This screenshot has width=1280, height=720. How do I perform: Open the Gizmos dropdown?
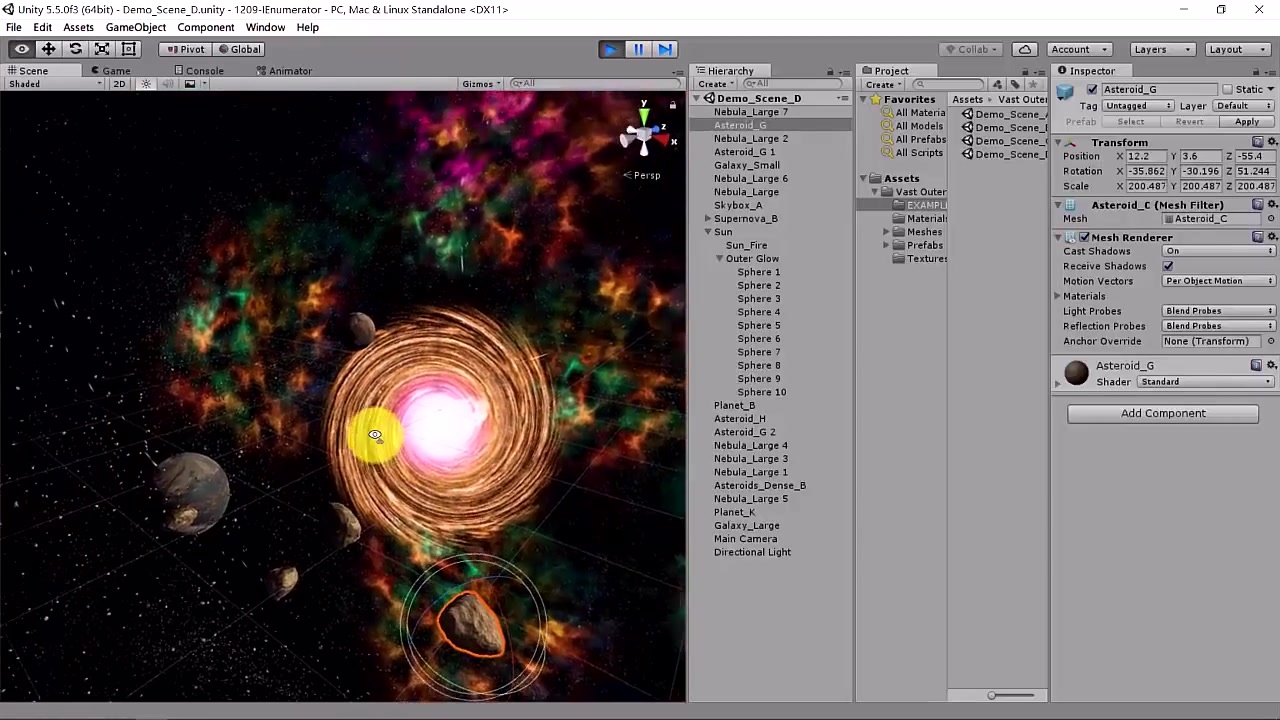pos(481,84)
